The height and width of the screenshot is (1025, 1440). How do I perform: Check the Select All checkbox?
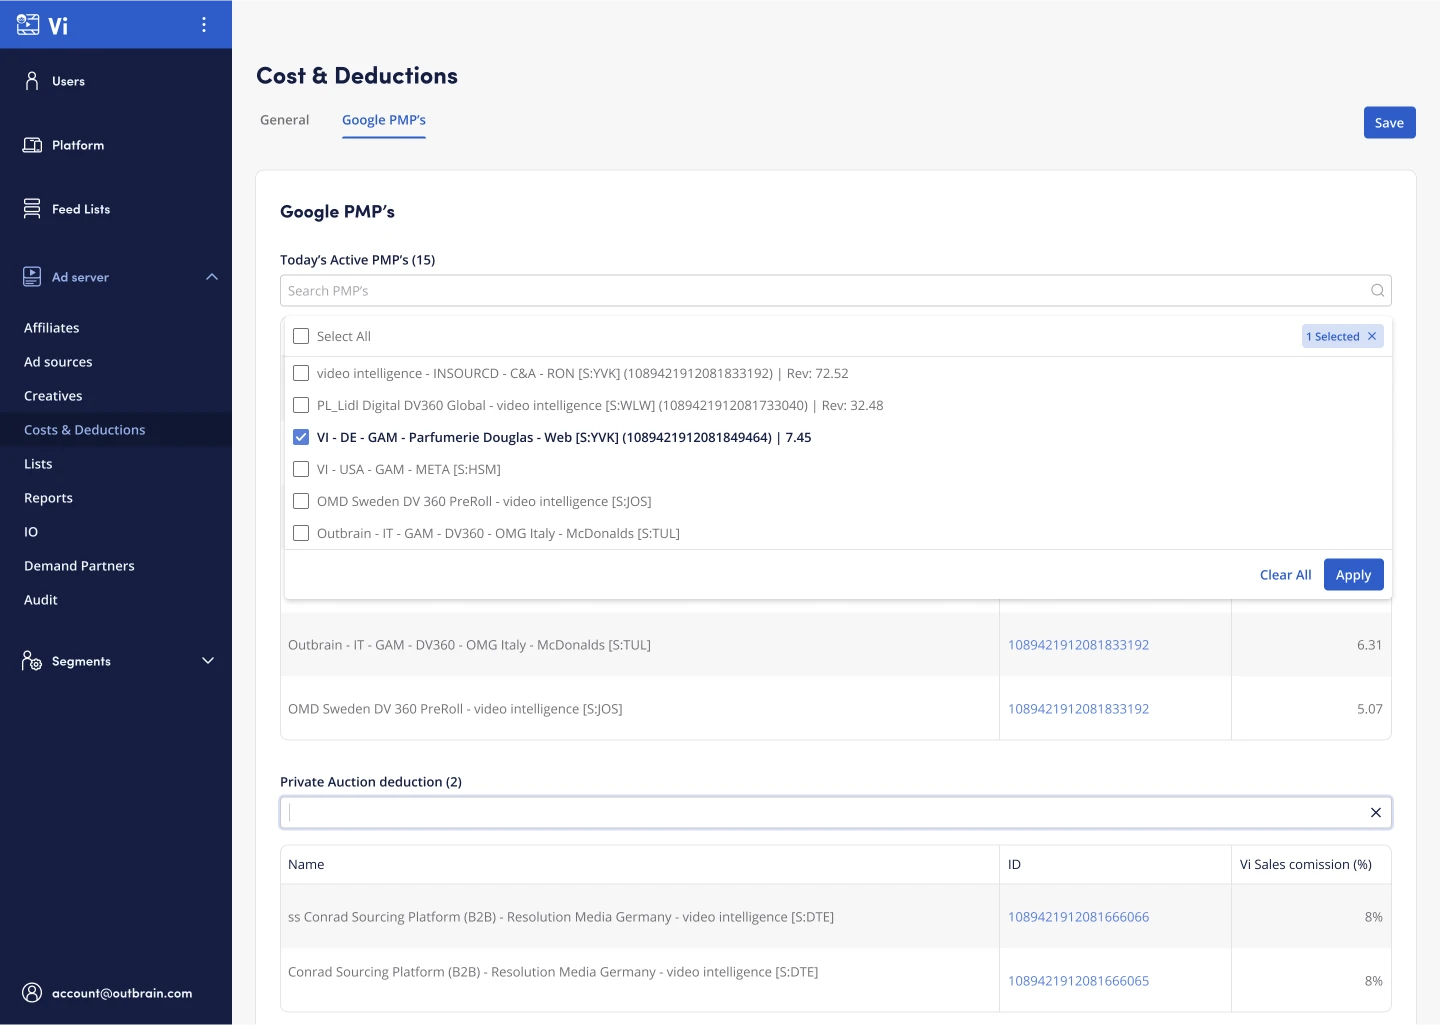click(301, 337)
